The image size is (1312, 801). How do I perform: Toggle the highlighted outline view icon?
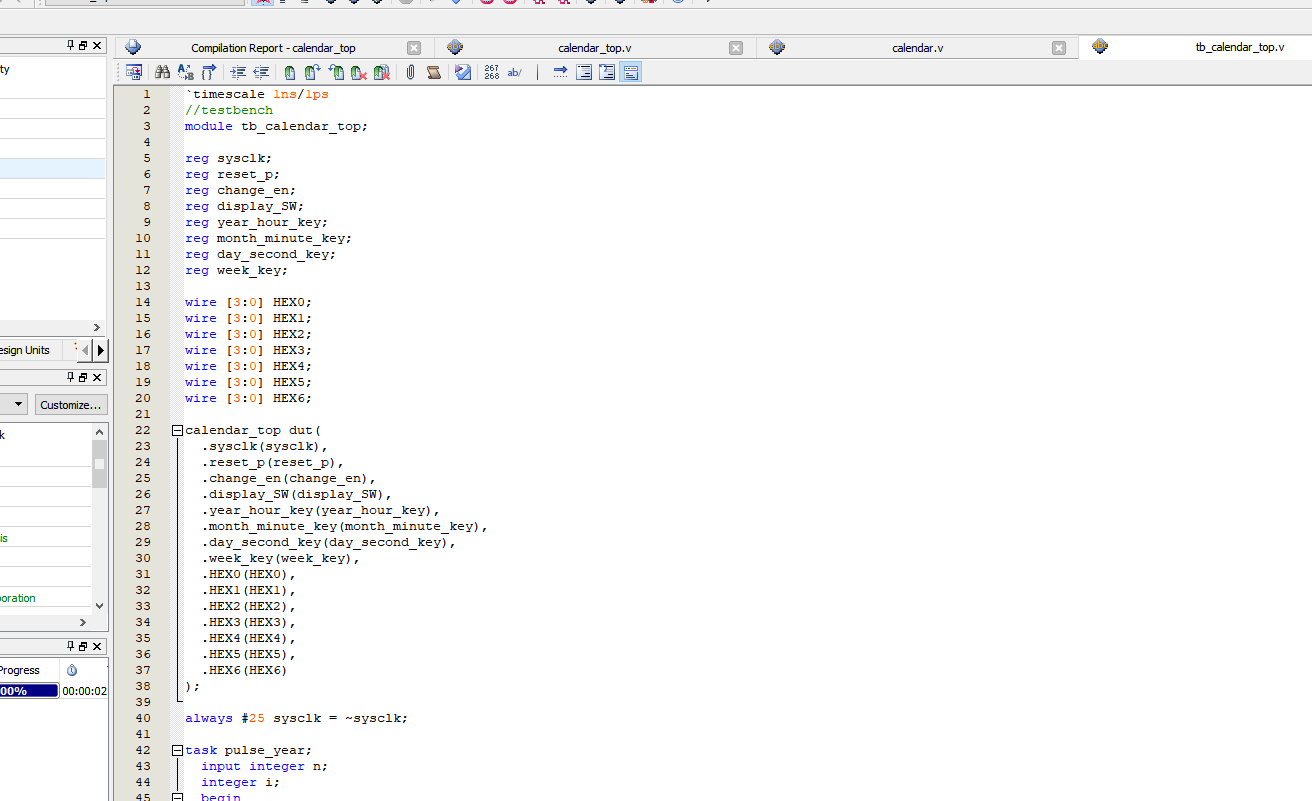coord(630,72)
